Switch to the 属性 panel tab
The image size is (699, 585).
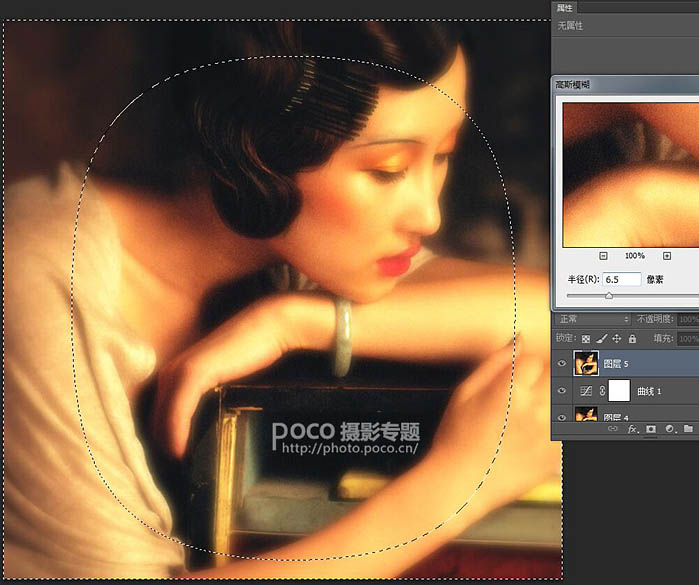564,7
